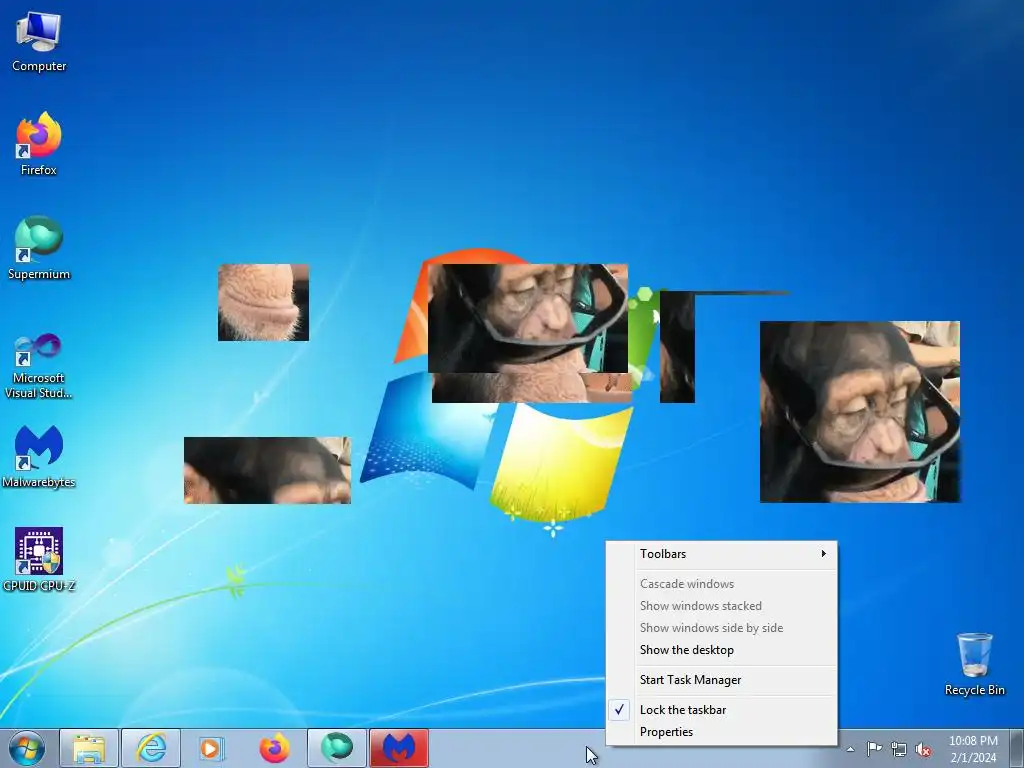The image size is (1024, 768).
Task: Open the Action Center flag icon
Action: [x=874, y=748]
